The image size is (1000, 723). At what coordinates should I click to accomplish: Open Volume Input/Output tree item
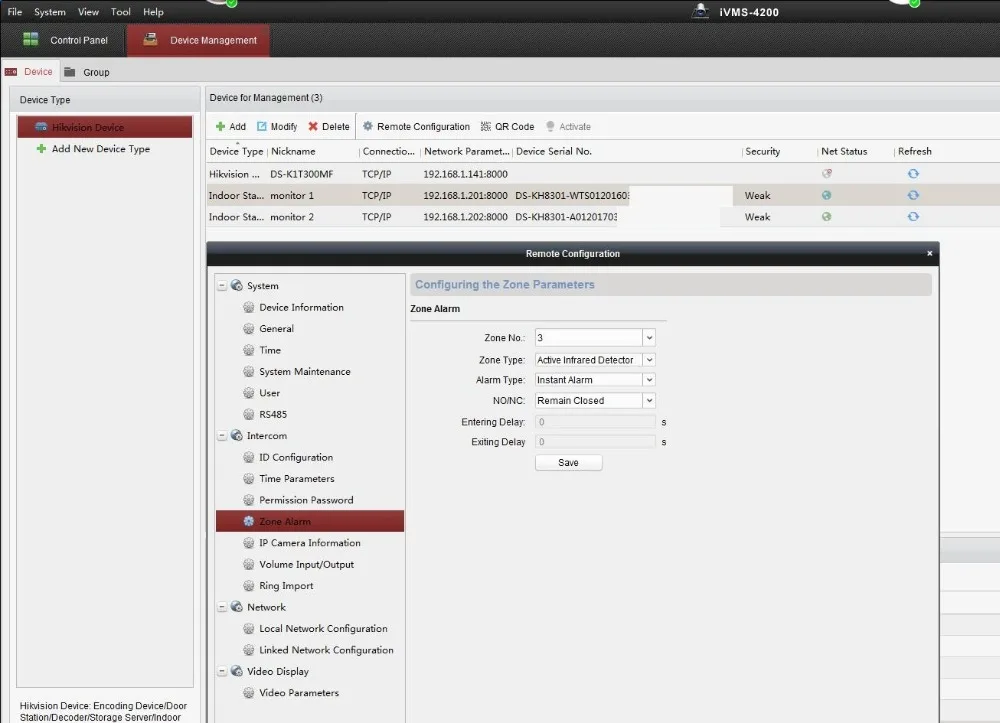(306, 564)
